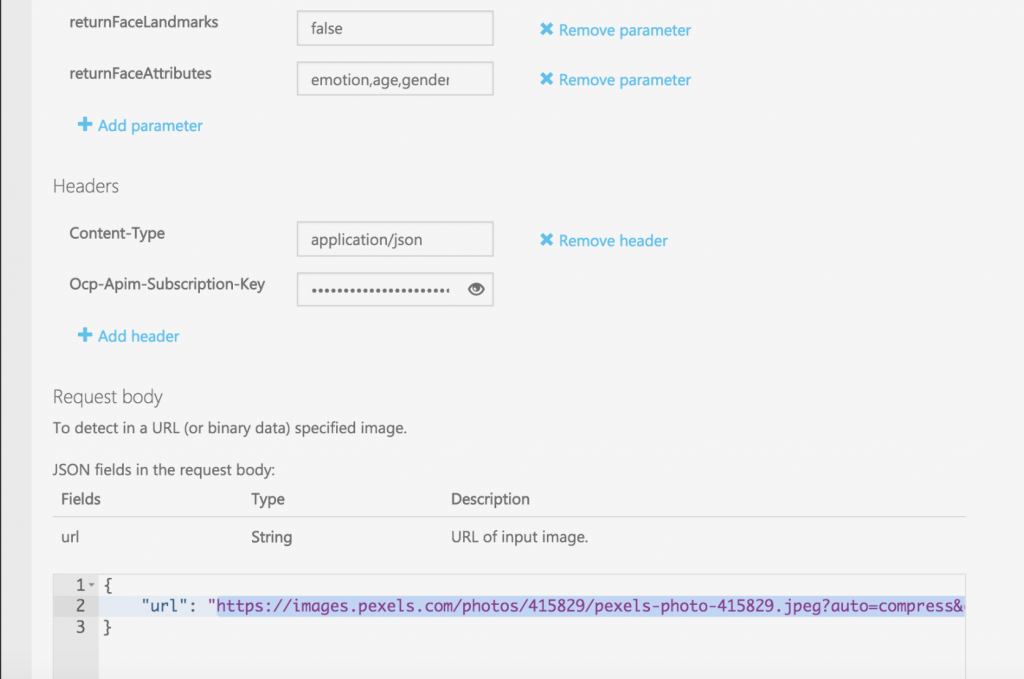Viewport: 1024px width, 679px height.
Task: Click the Add parameter link
Action: click(x=150, y=126)
